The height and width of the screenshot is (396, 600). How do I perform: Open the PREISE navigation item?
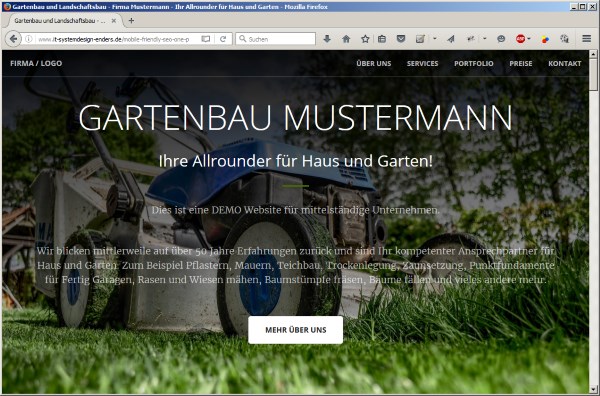(x=521, y=64)
